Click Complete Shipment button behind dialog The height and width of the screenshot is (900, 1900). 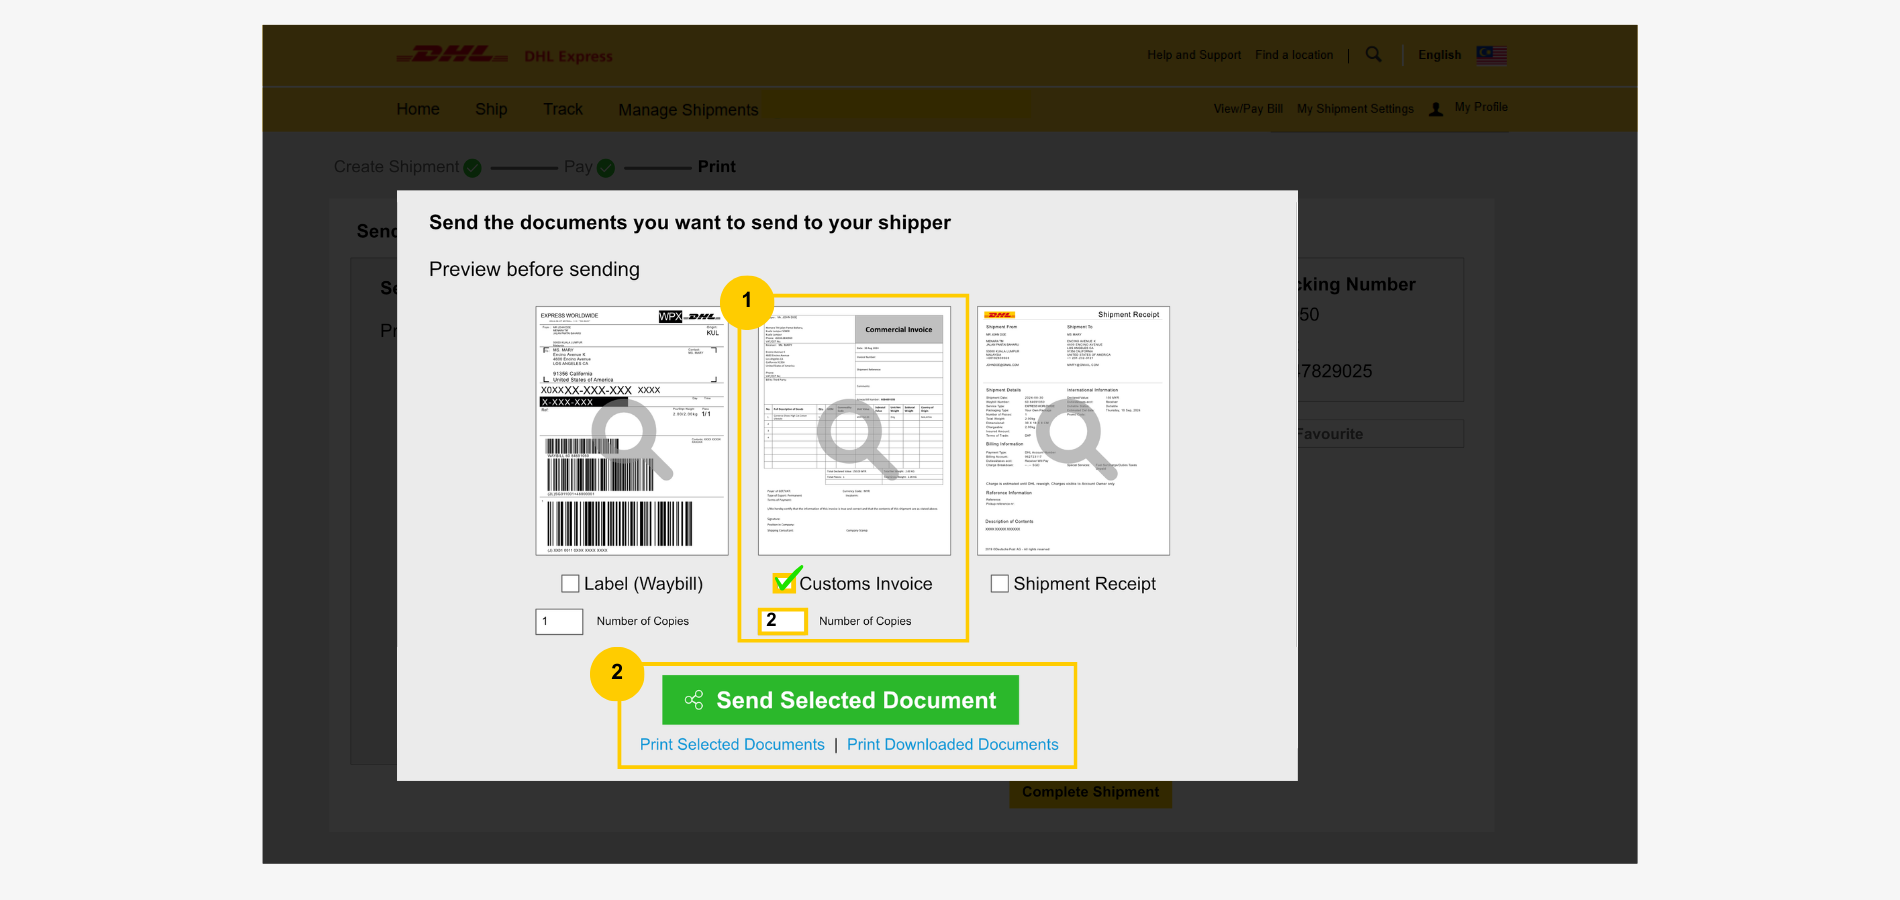(1090, 792)
